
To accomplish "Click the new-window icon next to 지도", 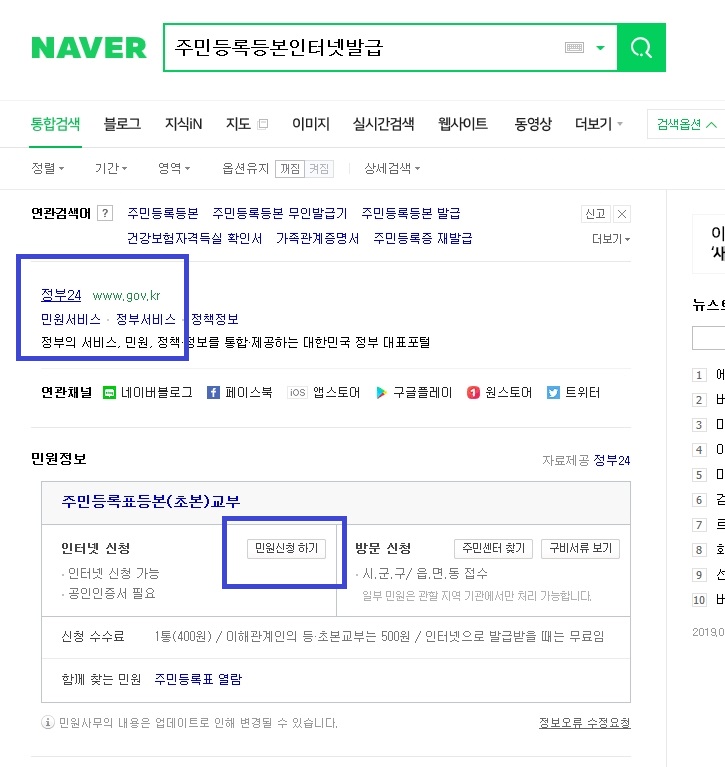I will (263, 124).
